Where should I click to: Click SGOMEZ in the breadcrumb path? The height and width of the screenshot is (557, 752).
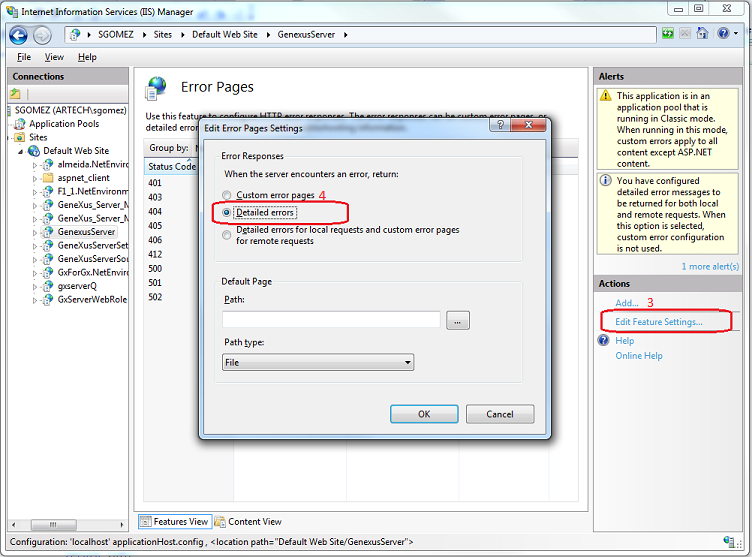click(x=116, y=35)
